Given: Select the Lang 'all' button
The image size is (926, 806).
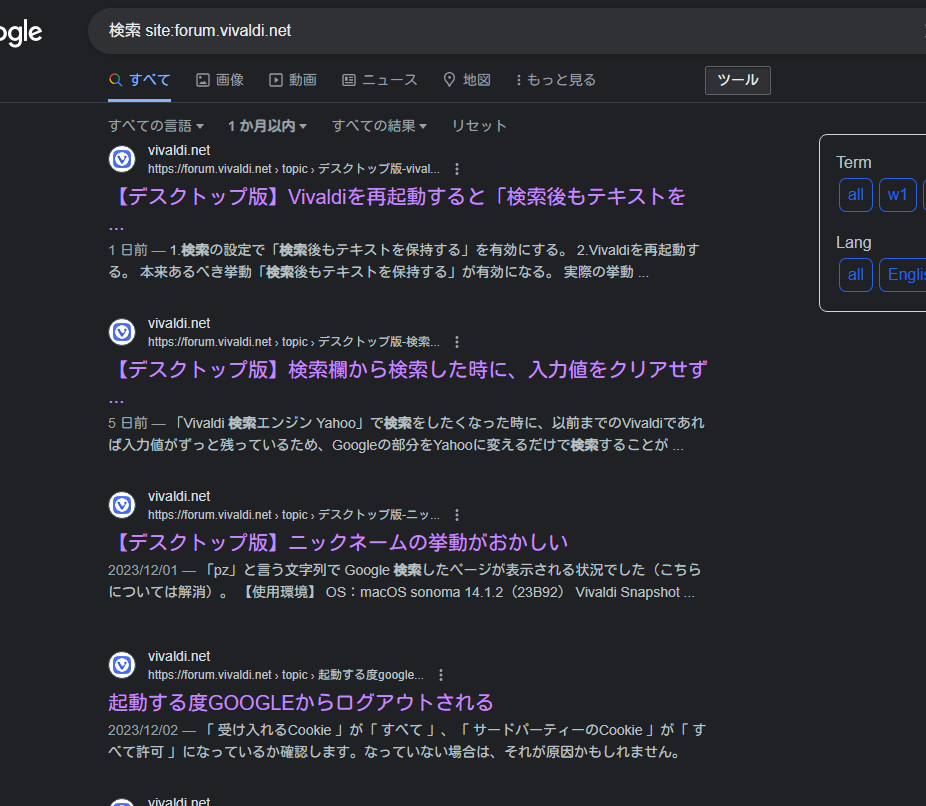Looking at the screenshot, I should tap(856, 275).
